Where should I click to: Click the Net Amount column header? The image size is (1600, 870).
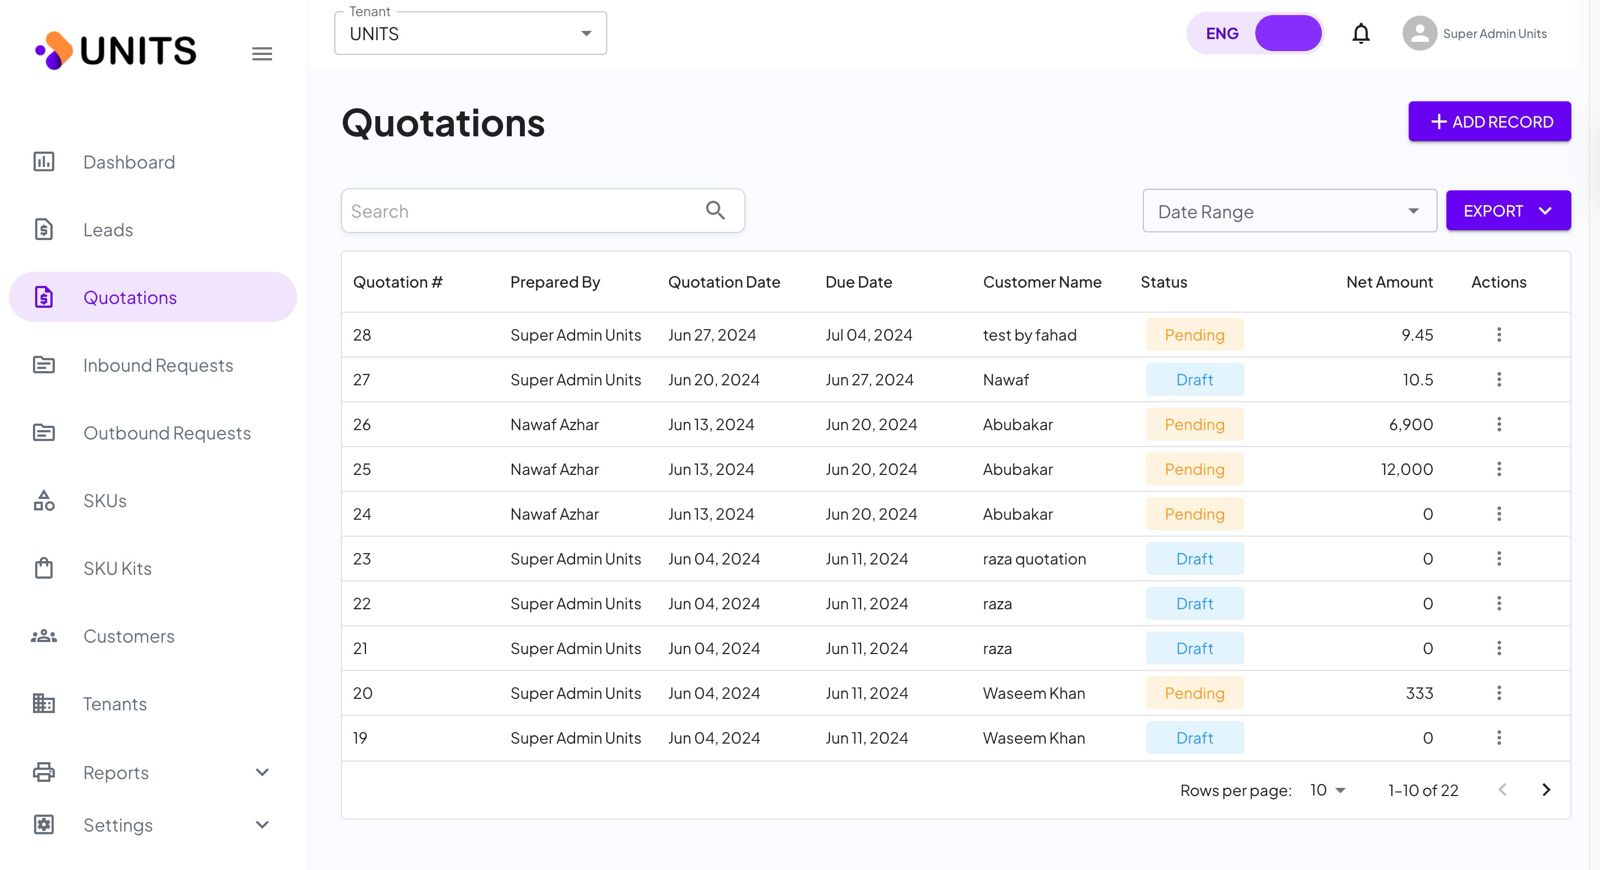pos(1389,282)
